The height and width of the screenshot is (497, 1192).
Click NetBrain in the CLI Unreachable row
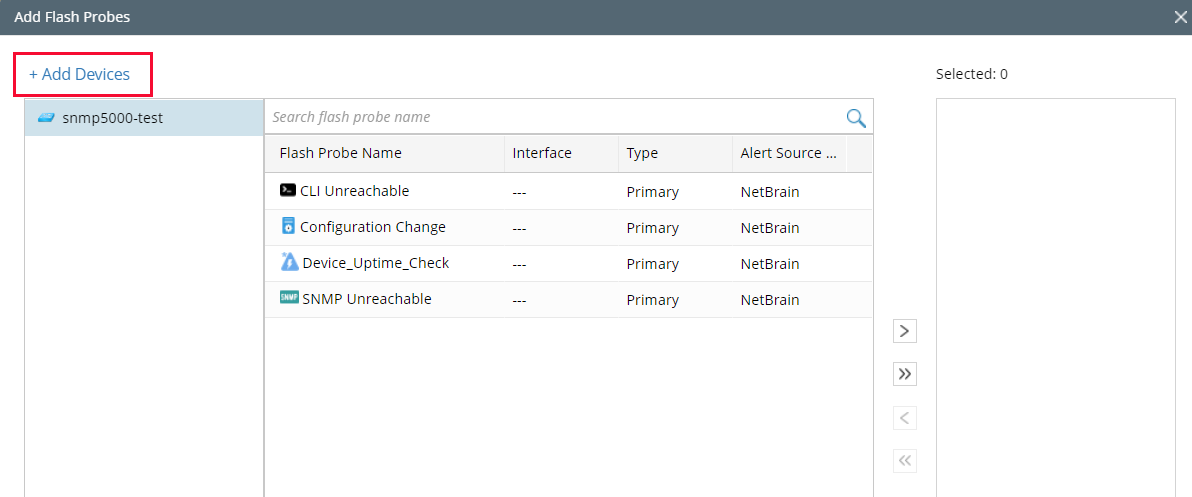click(x=770, y=192)
